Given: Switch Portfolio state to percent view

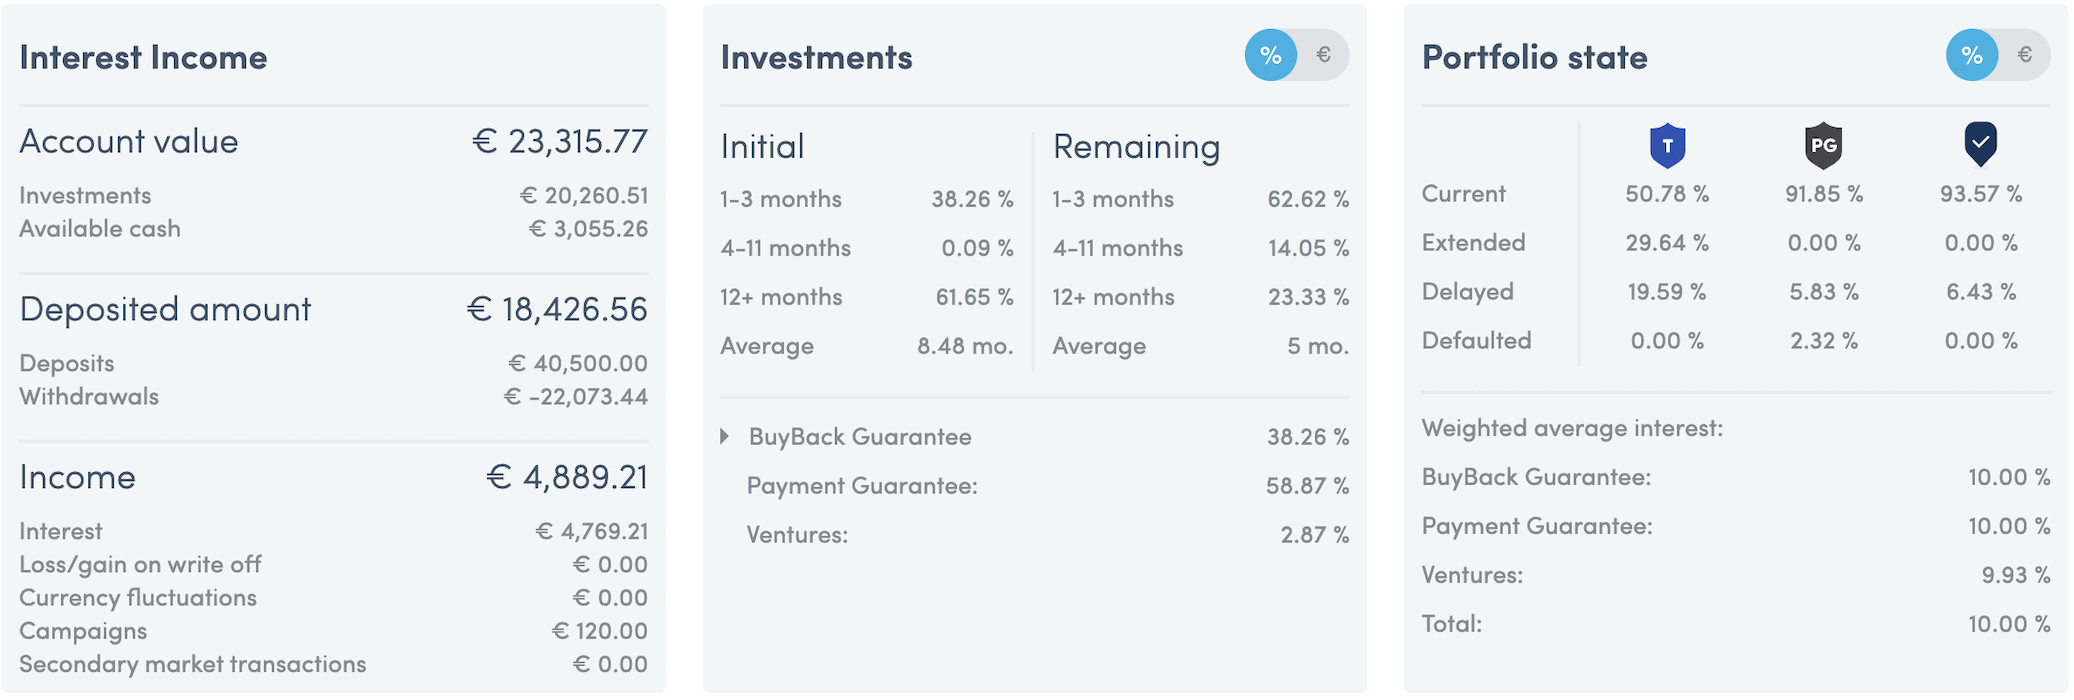Looking at the screenshot, I should coord(1972,55).
